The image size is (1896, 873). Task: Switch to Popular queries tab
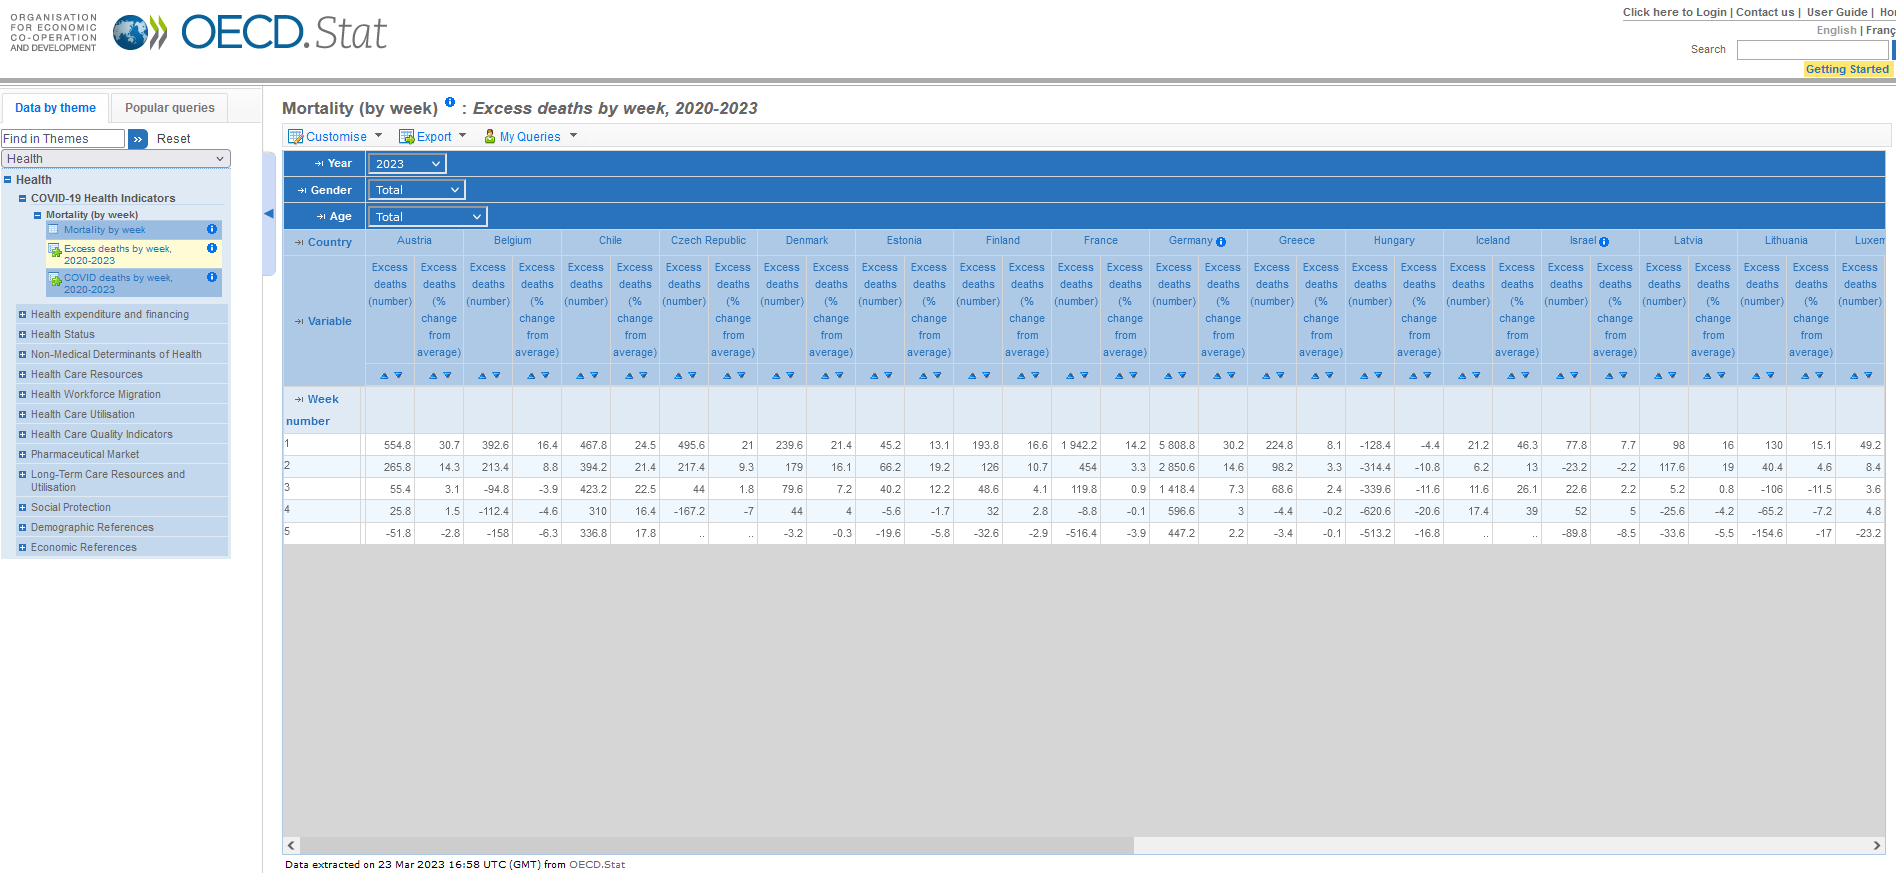click(170, 108)
